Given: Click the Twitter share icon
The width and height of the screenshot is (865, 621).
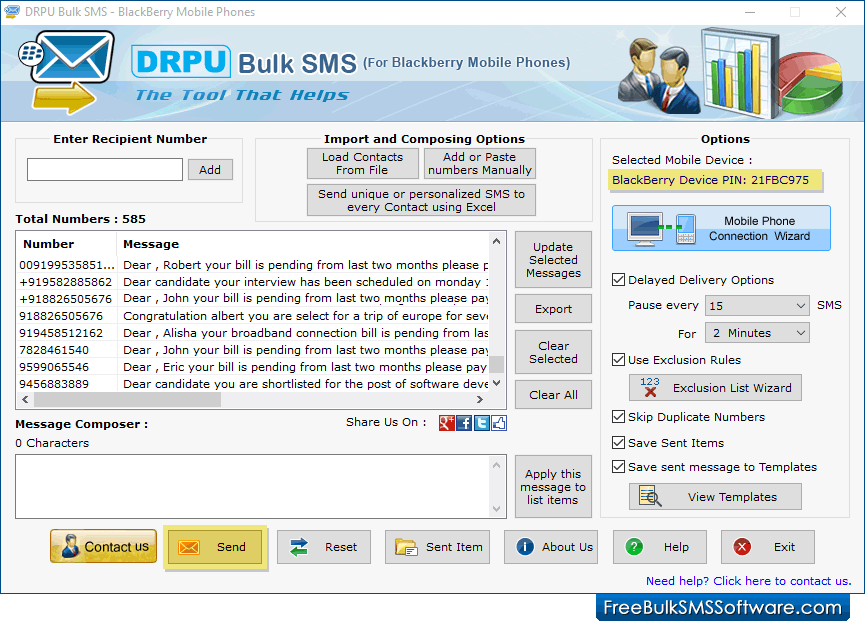Looking at the screenshot, I should point(481,422).
